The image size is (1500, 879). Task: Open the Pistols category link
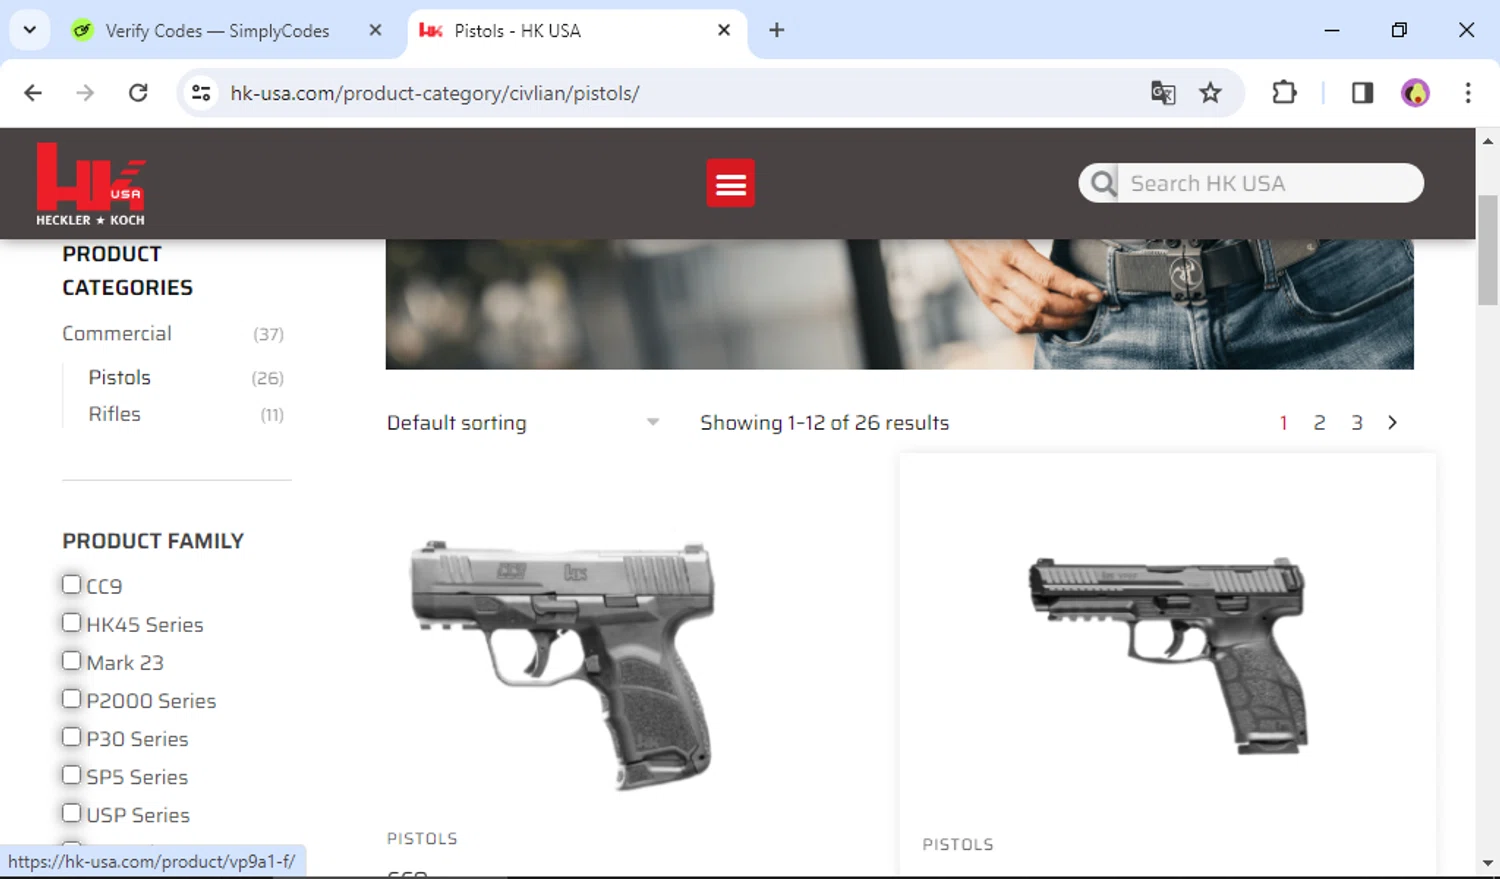(x=119, y=377)
